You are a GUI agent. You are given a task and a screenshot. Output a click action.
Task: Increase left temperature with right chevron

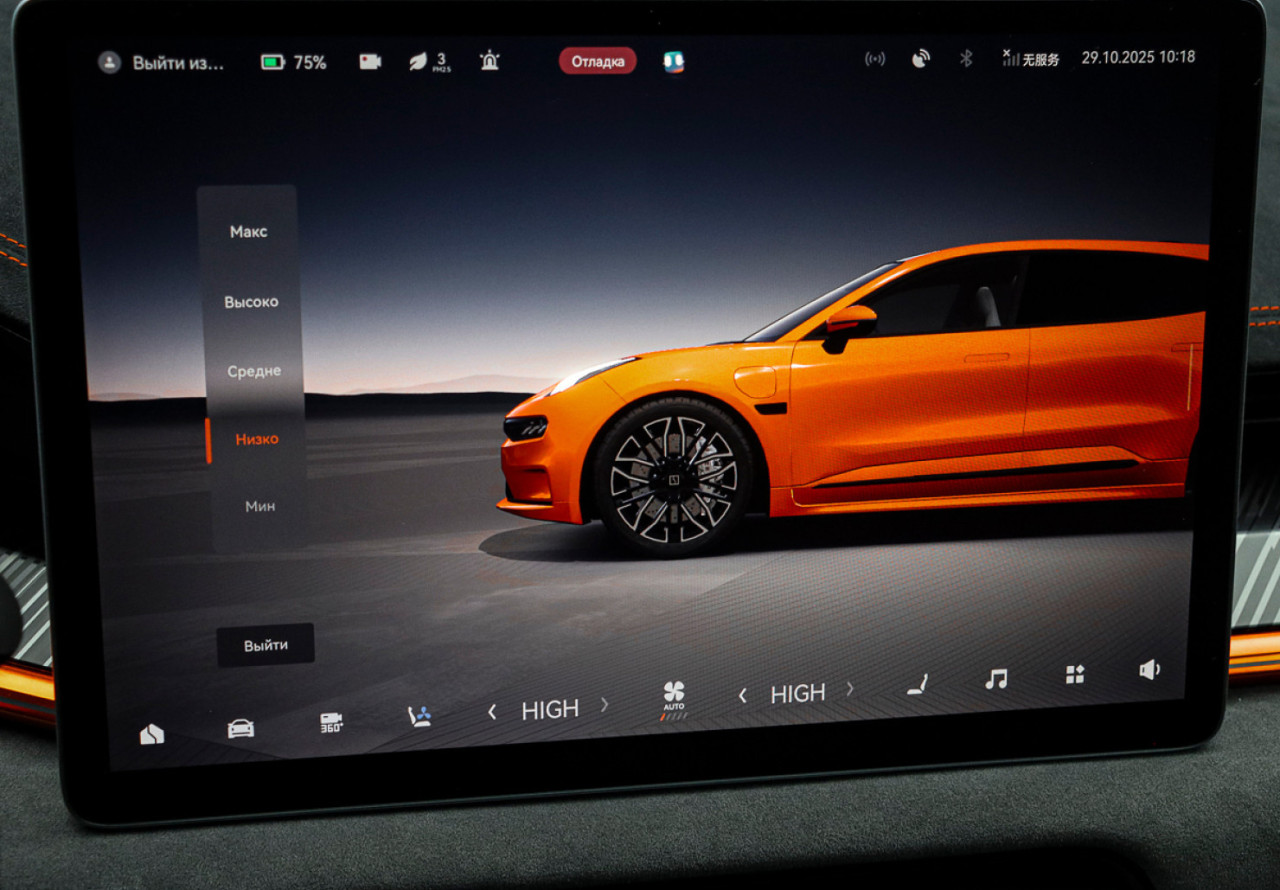click(x=604, y=704)
